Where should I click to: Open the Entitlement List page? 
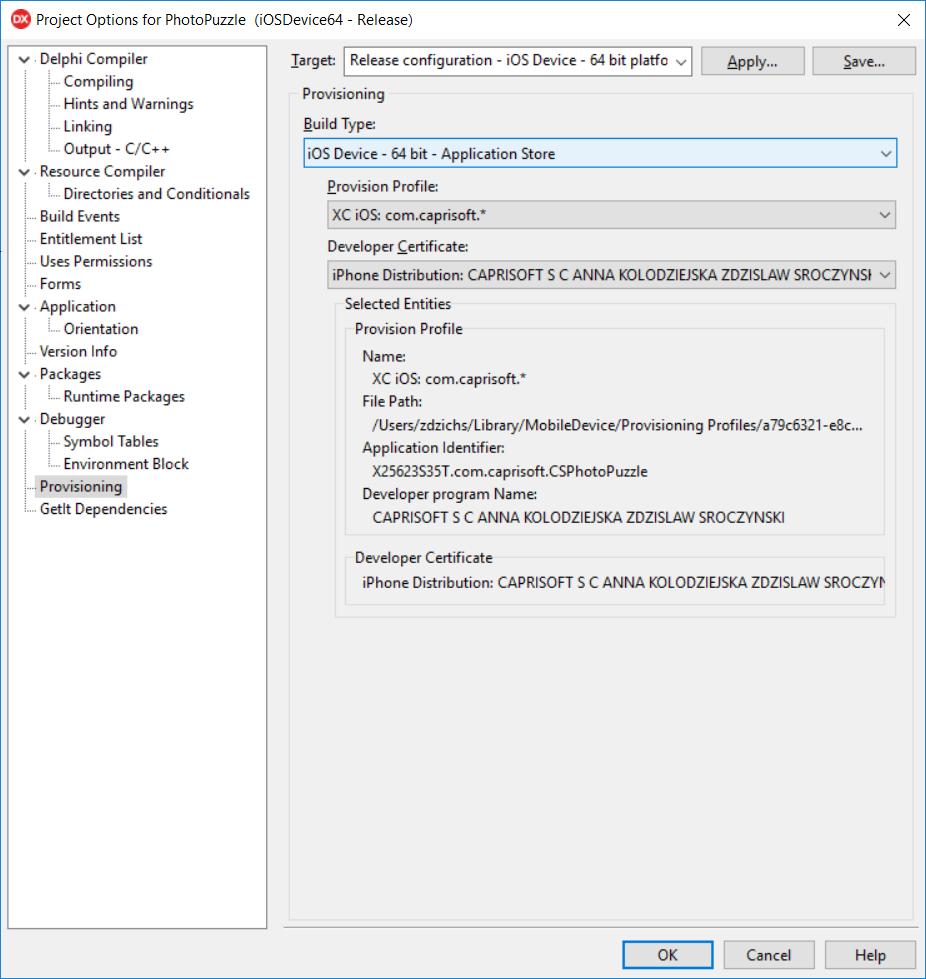pyautogui.click(x=91, y=239)
